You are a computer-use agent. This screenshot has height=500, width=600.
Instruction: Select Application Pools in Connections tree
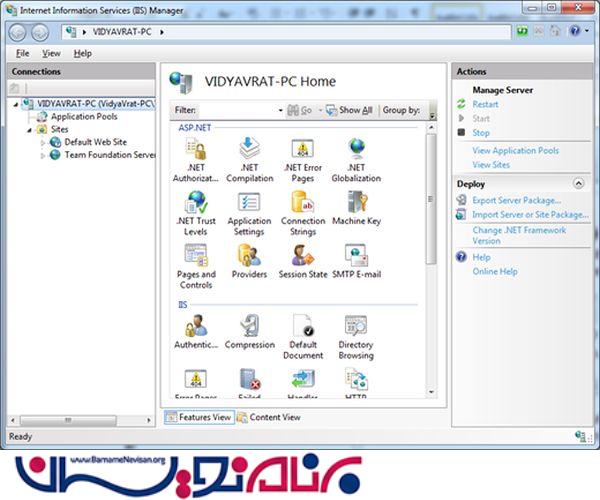tap(84, 116)
